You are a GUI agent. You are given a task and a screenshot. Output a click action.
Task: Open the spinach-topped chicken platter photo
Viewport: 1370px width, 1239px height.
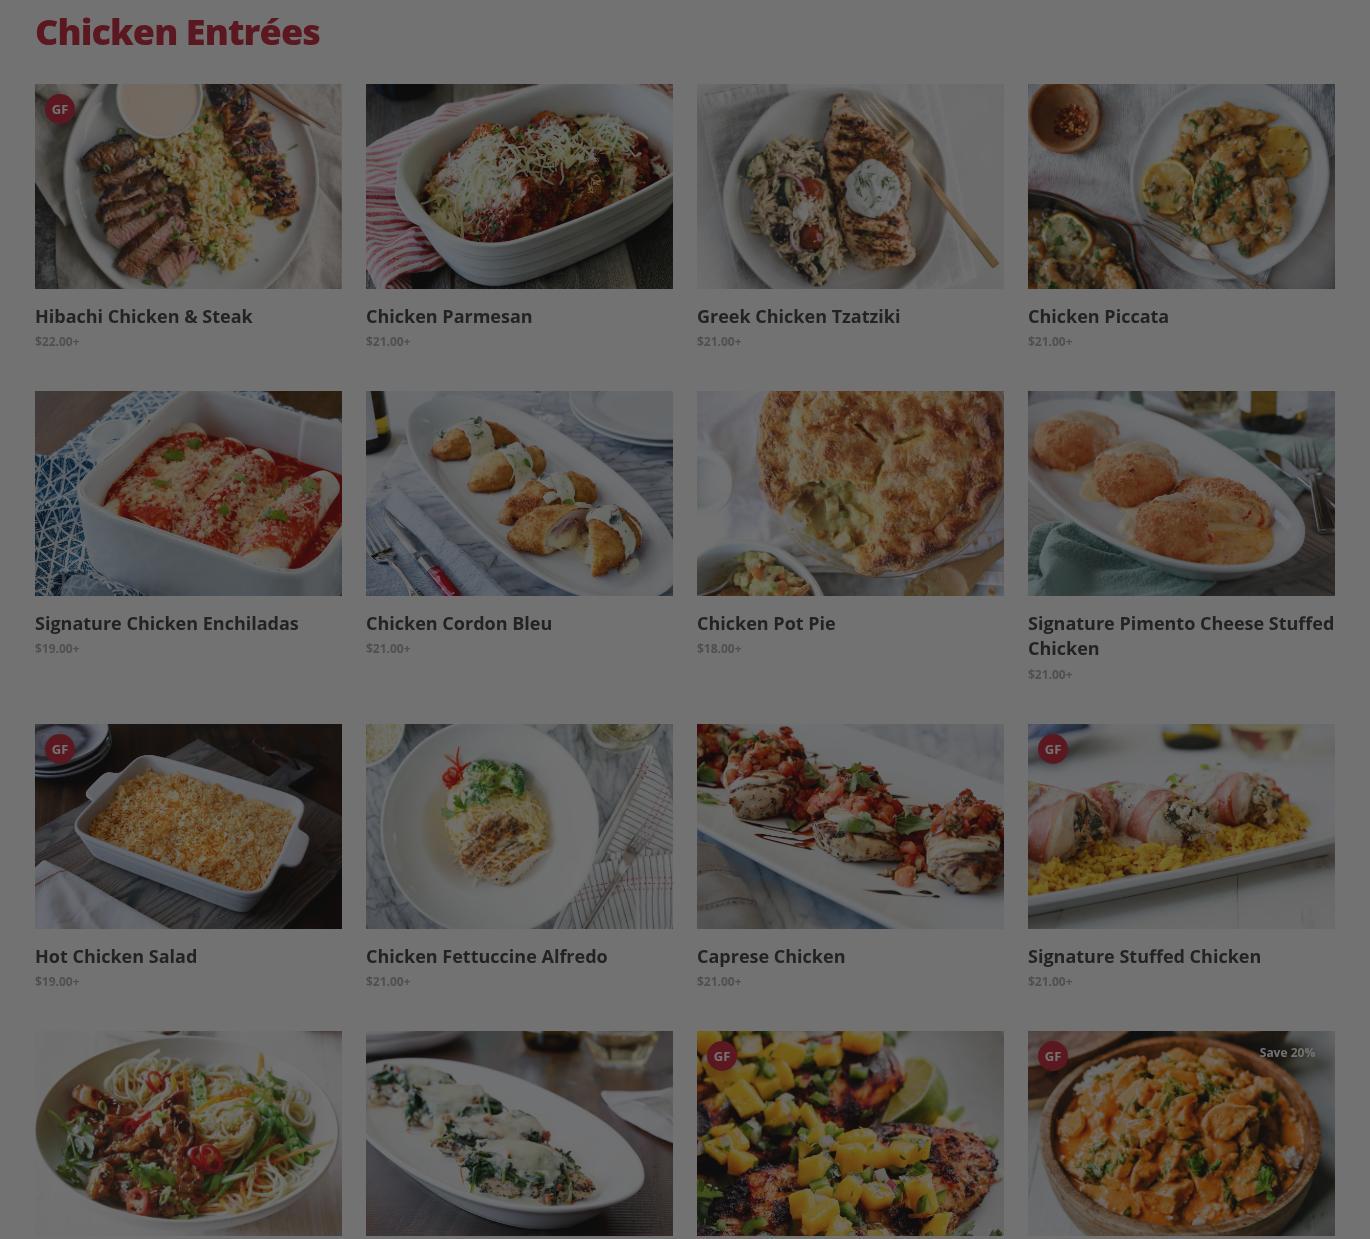click(x=519, y=1133)
